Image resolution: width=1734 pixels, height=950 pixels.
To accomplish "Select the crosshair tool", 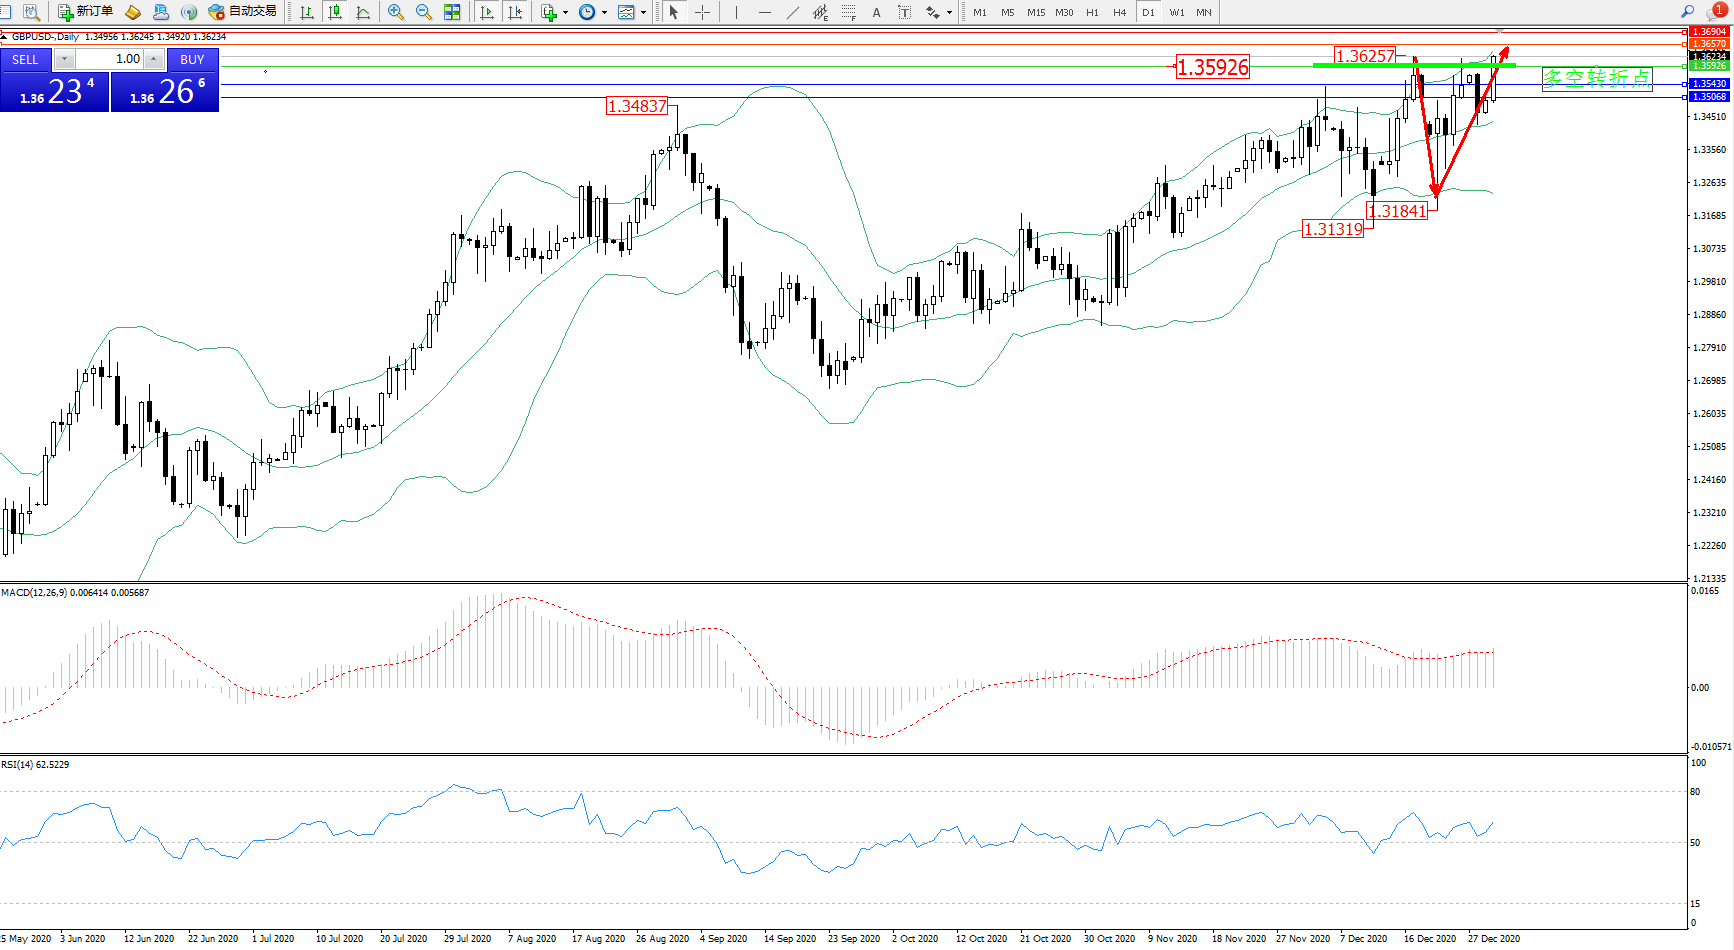I will (703, 12).
